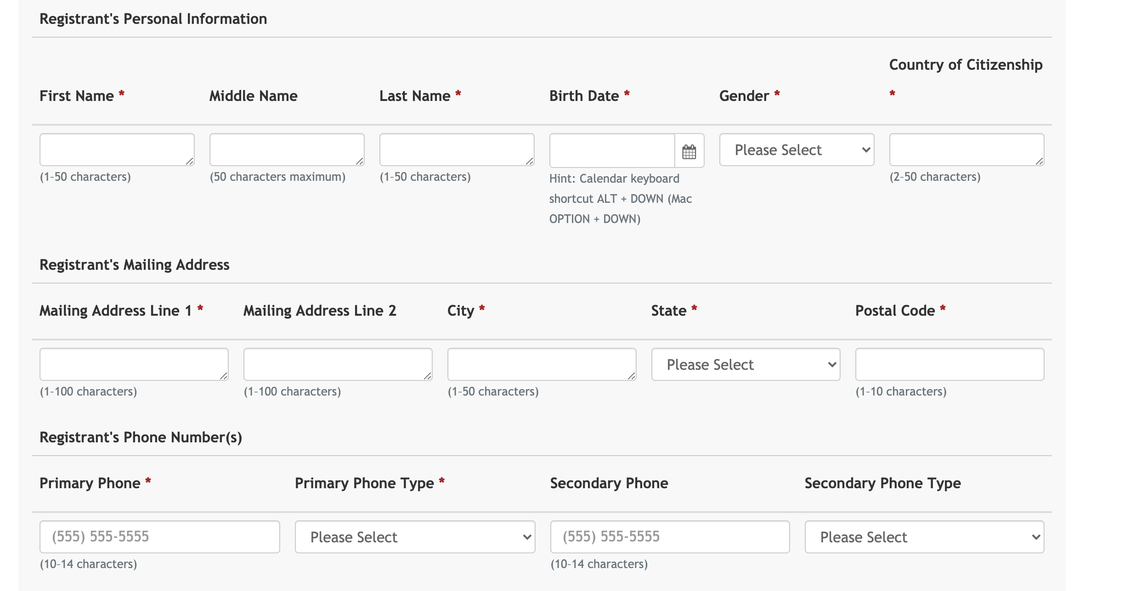Open the Birth Date calendar picker icon
Viewport: 1130px width, 591px height.
689,151
